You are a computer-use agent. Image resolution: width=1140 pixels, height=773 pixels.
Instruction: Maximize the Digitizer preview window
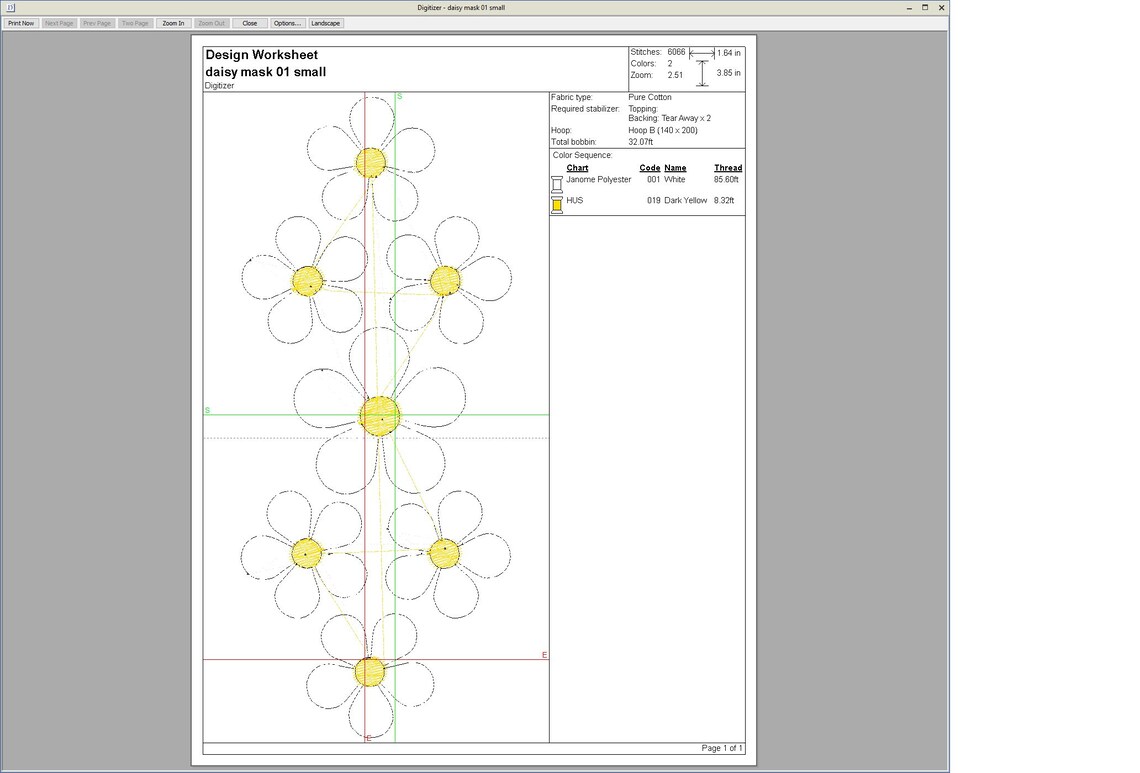(925, 7)
